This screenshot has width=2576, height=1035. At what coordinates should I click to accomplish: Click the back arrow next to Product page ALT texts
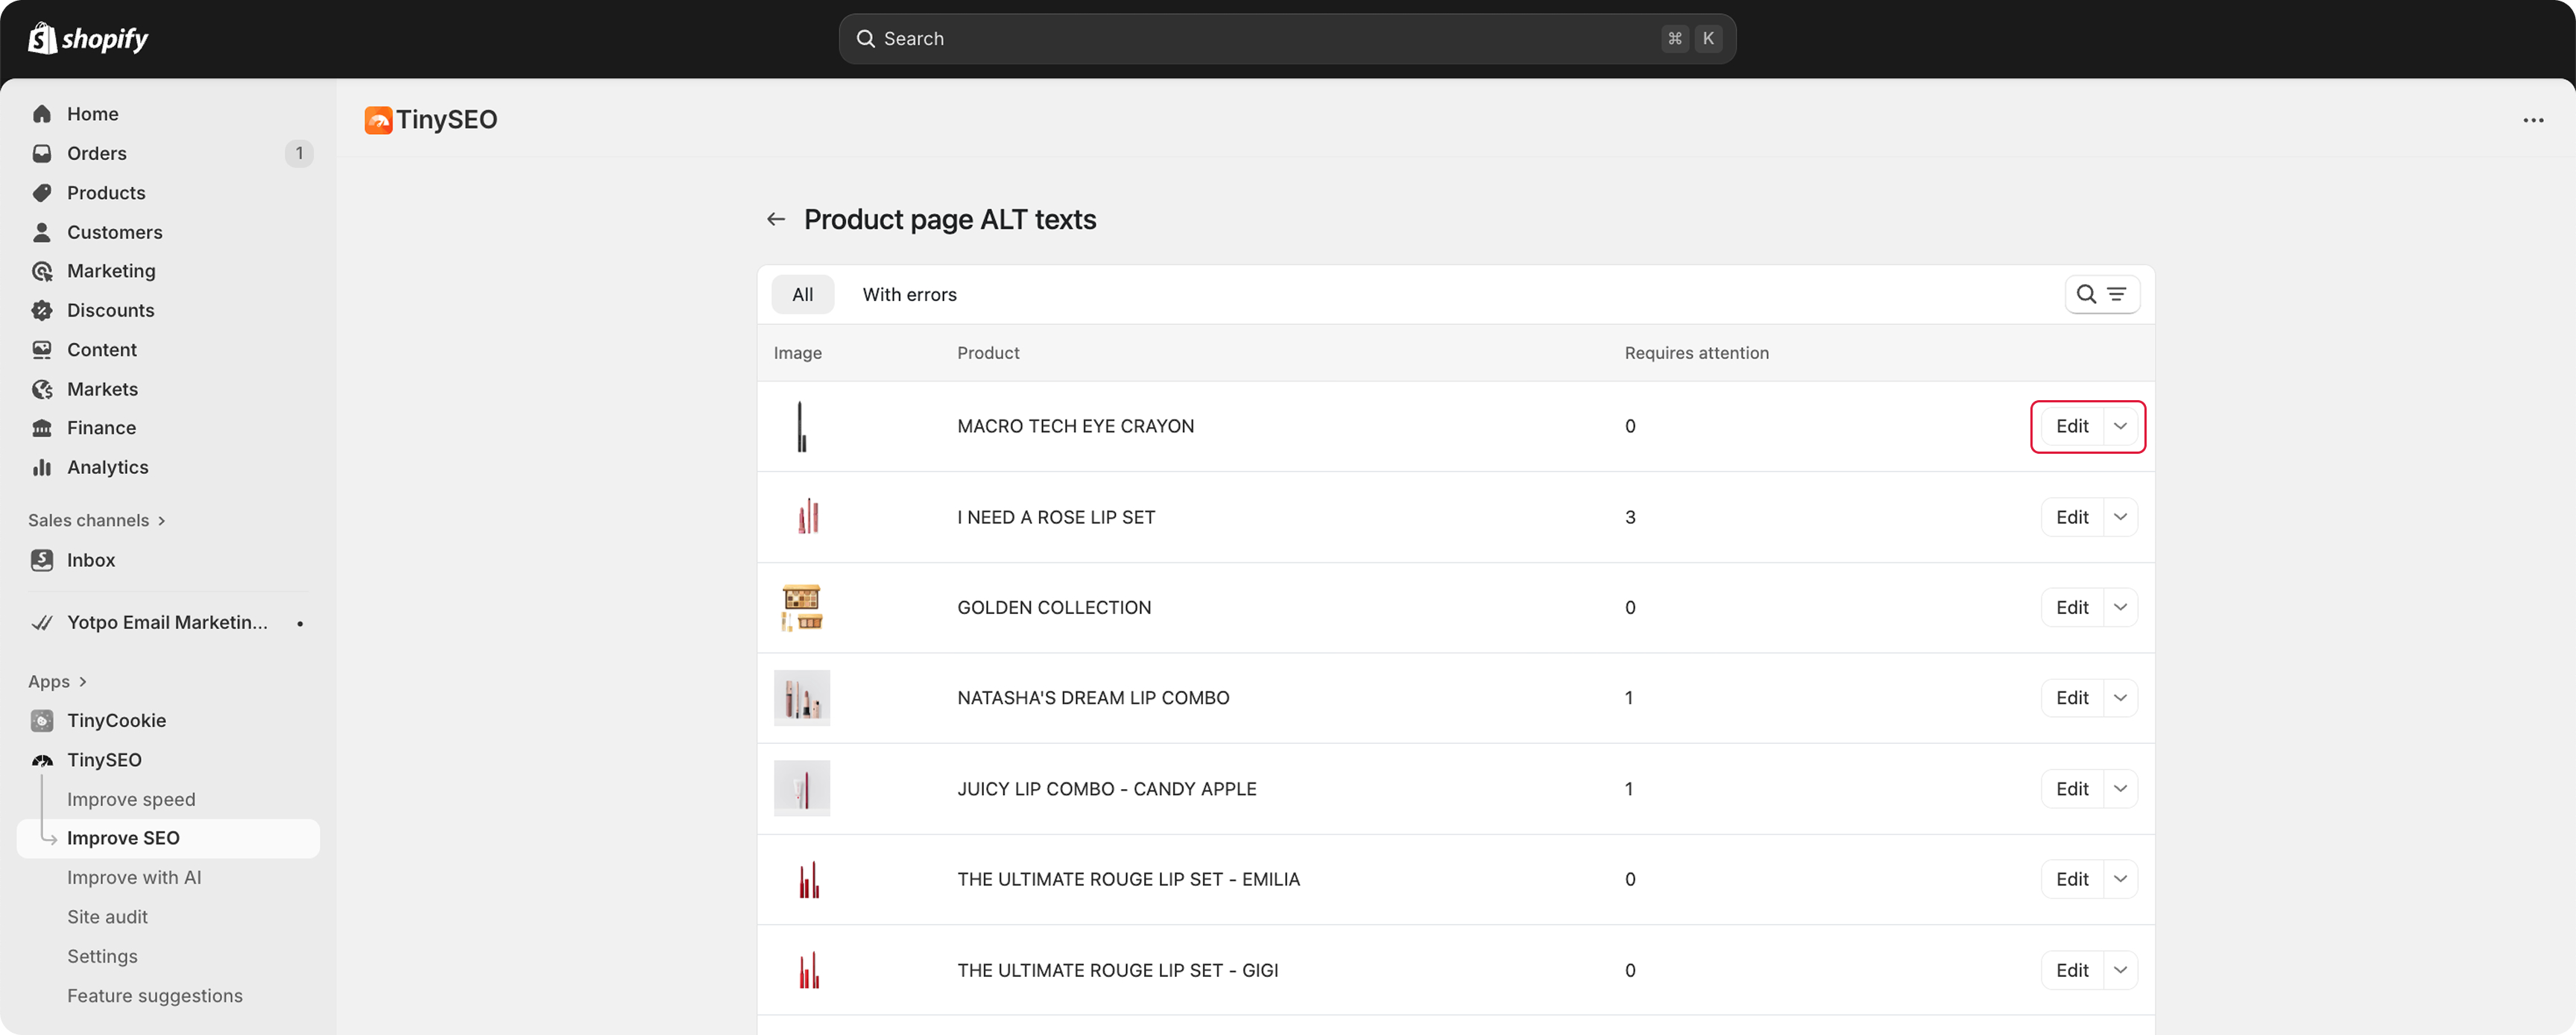776,219
